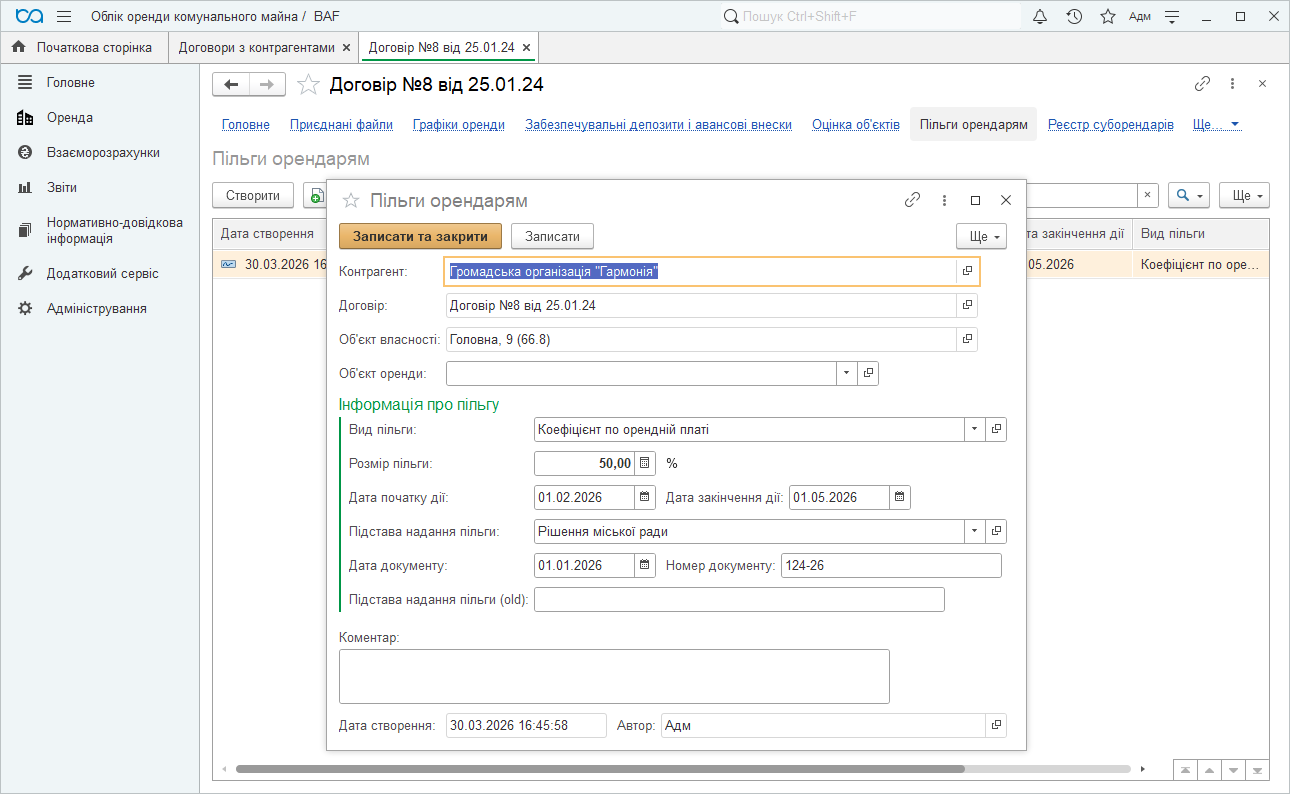Copy link icon in dialog header
Screen dimensions: 1290x794
point(912,200)
